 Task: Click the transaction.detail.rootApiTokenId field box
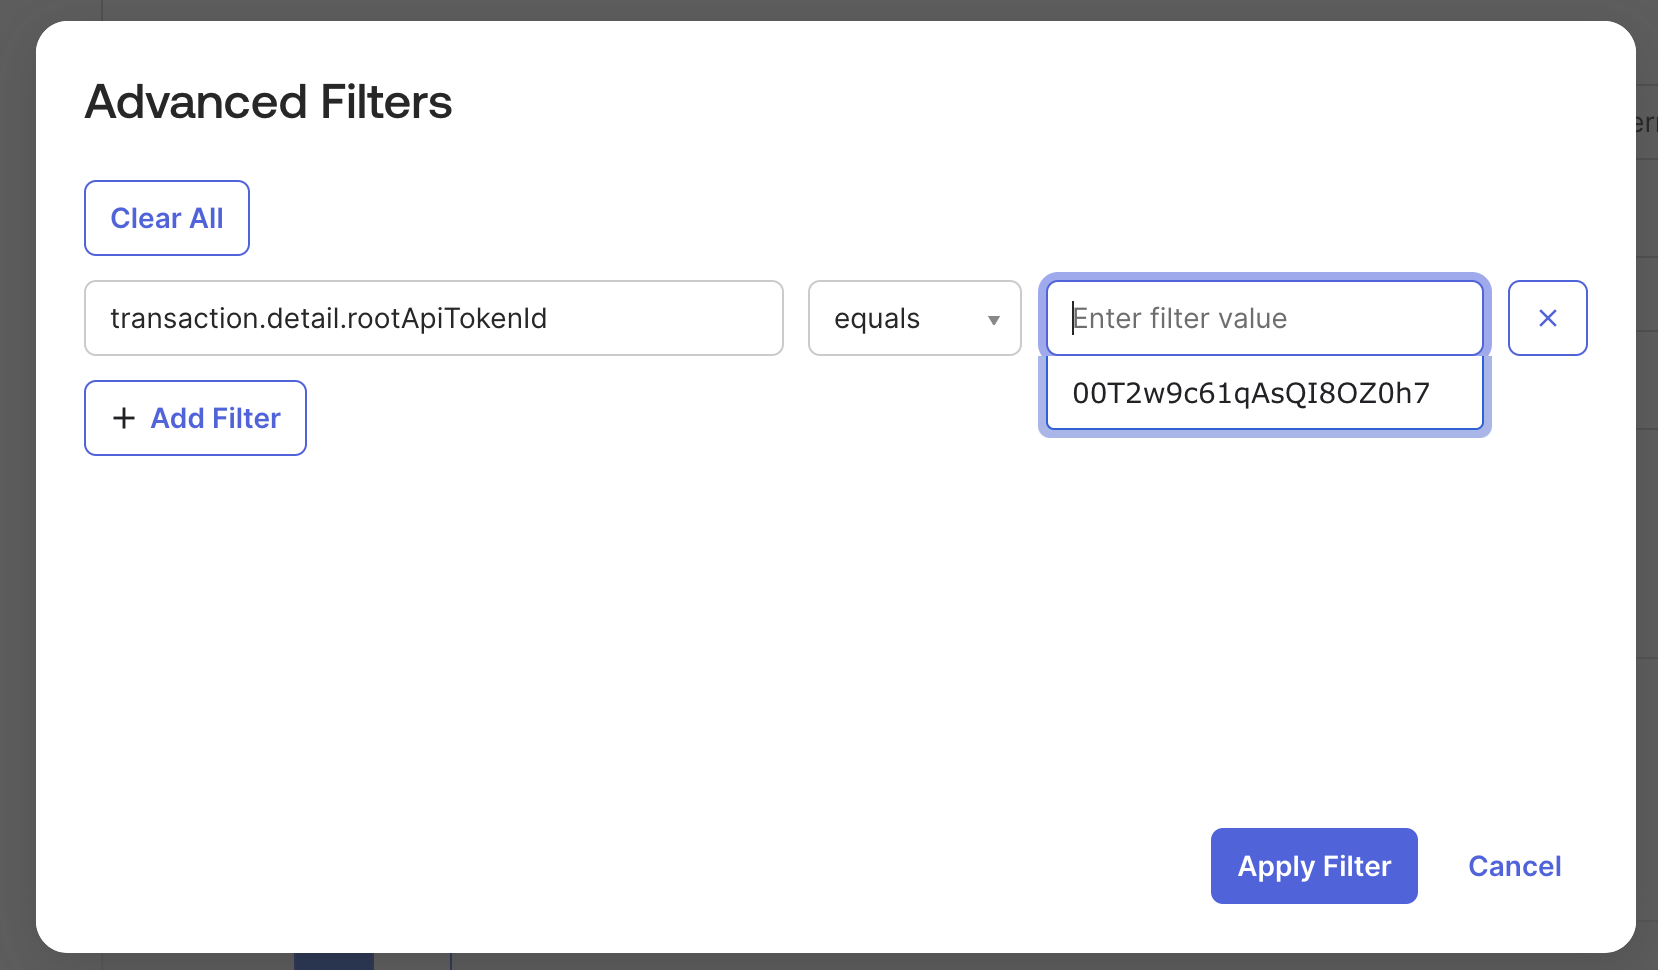tap(433, 318)
